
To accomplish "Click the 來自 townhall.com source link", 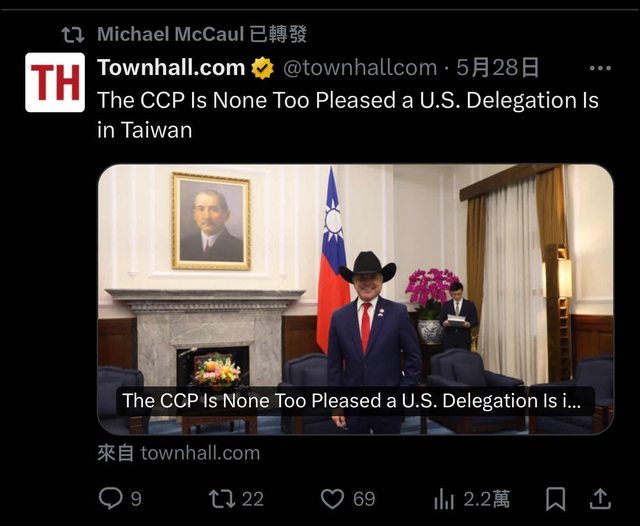I will pyautogui.click(x=179, y=453).
